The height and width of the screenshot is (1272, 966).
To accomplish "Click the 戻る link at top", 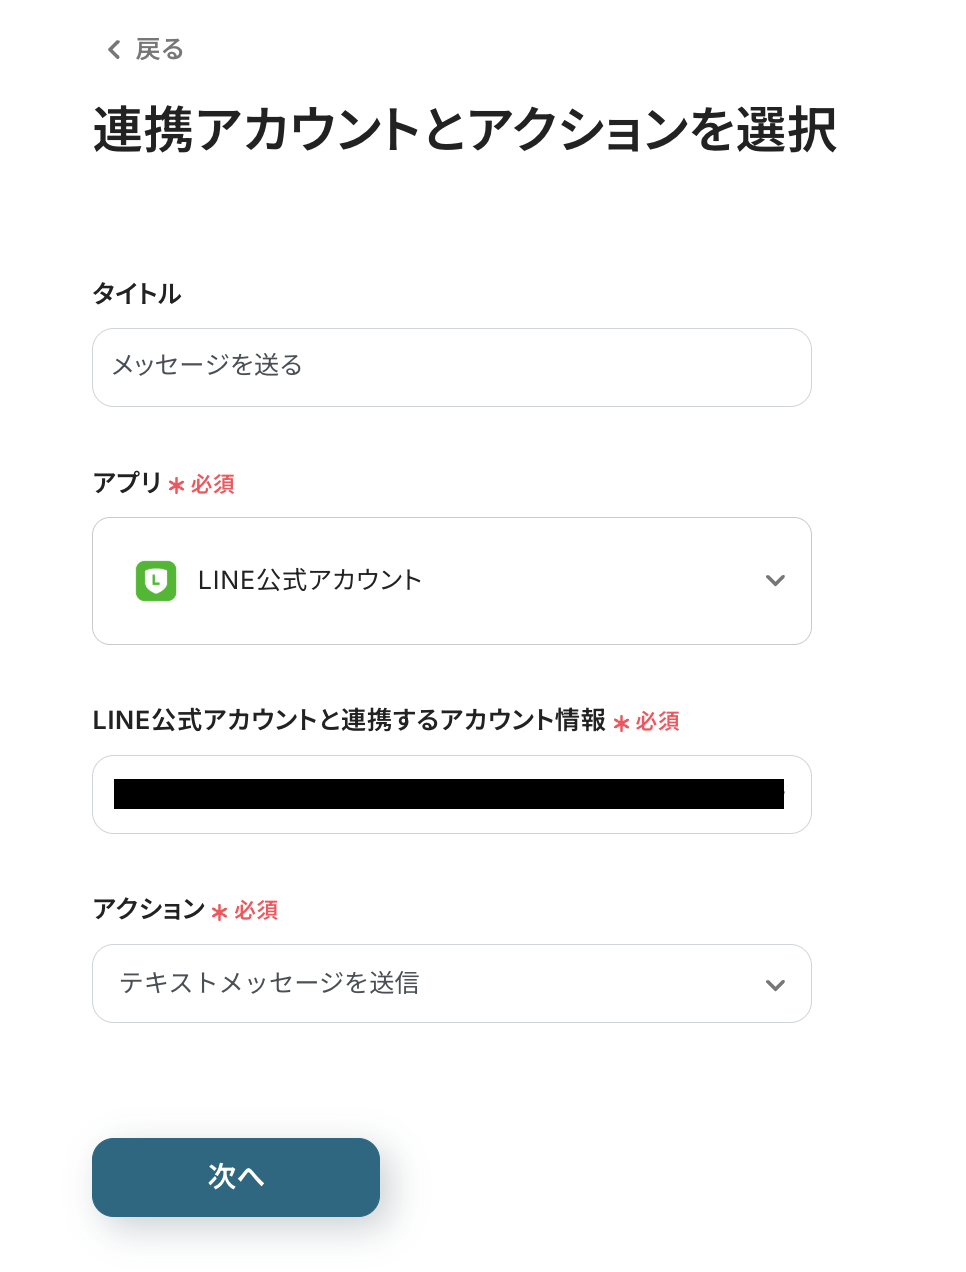I will tap(160, 49).
